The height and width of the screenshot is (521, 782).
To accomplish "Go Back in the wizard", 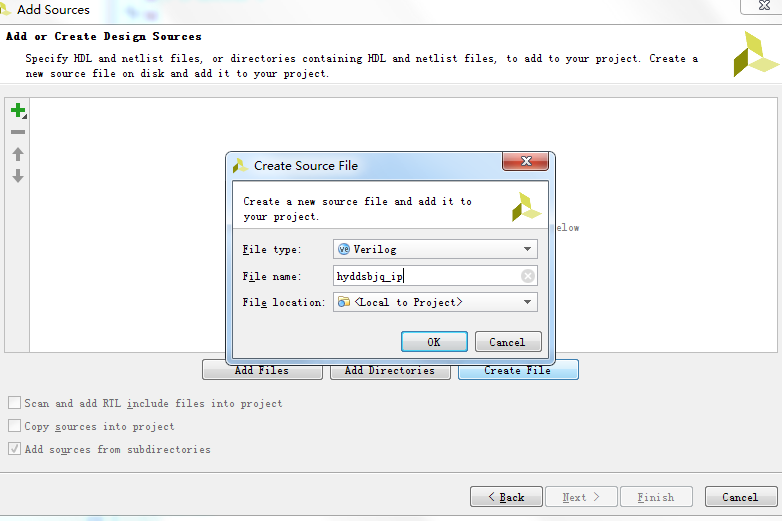I will [x=506, y=497].
